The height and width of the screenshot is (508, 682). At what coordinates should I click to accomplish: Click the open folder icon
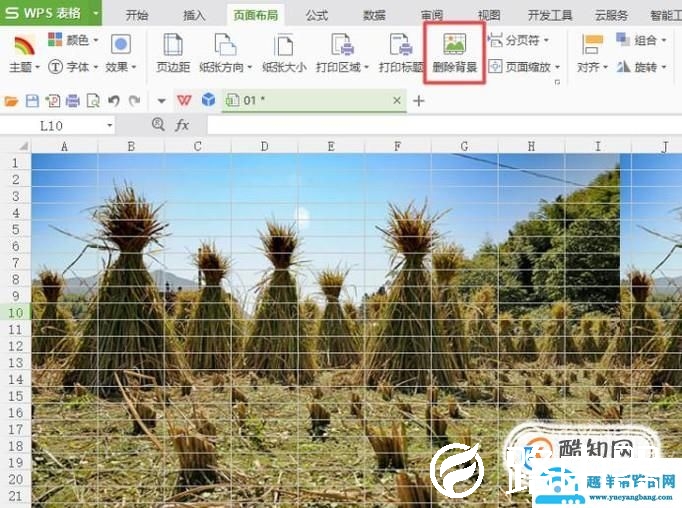11,101
